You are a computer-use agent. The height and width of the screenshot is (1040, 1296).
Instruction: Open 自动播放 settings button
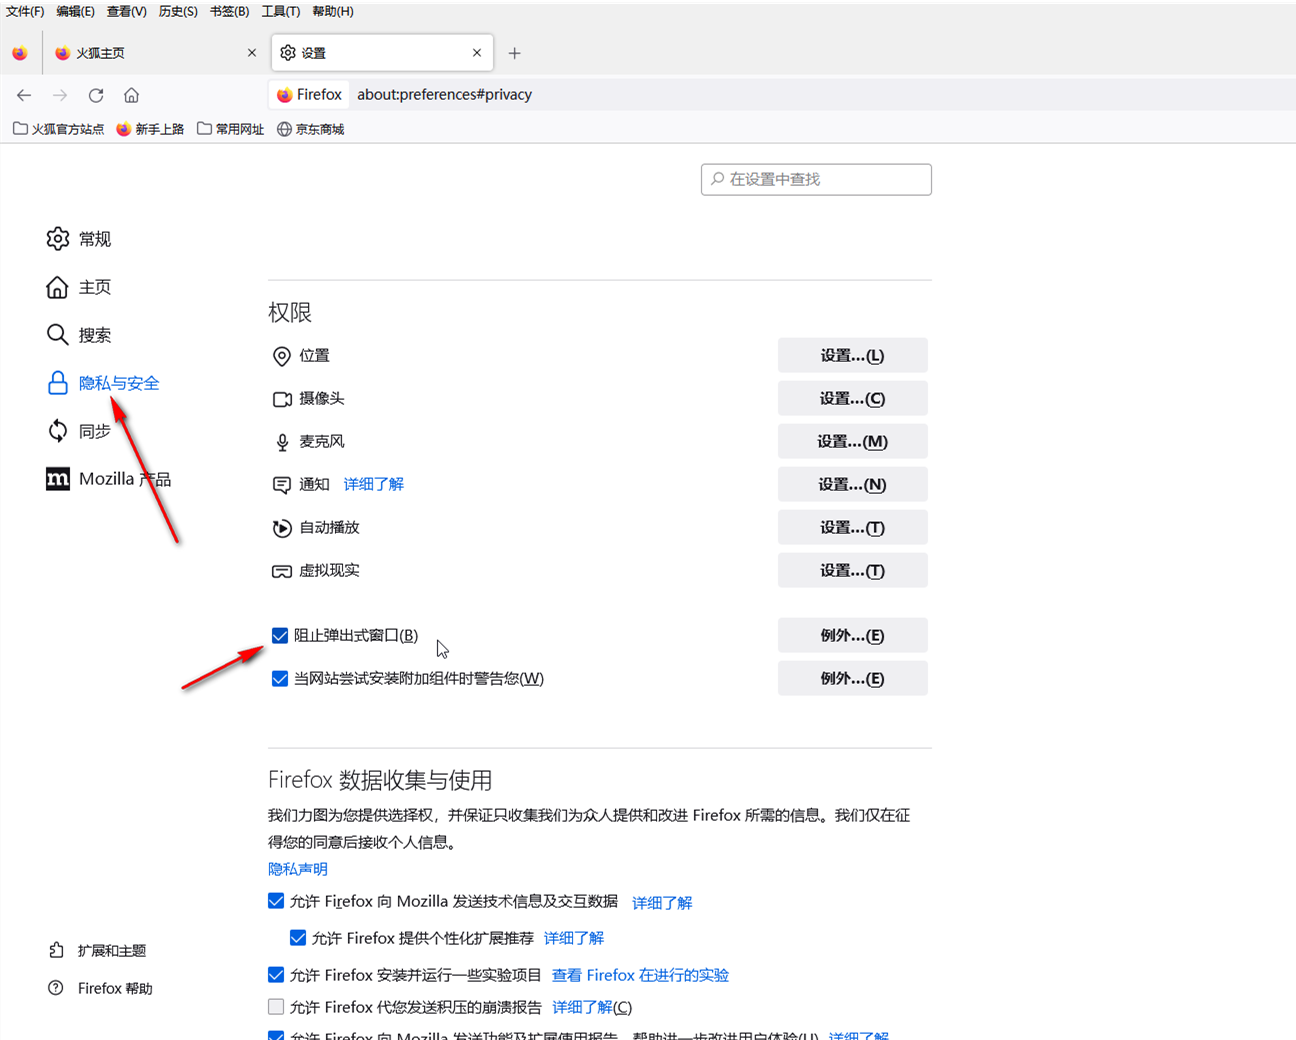853,527
